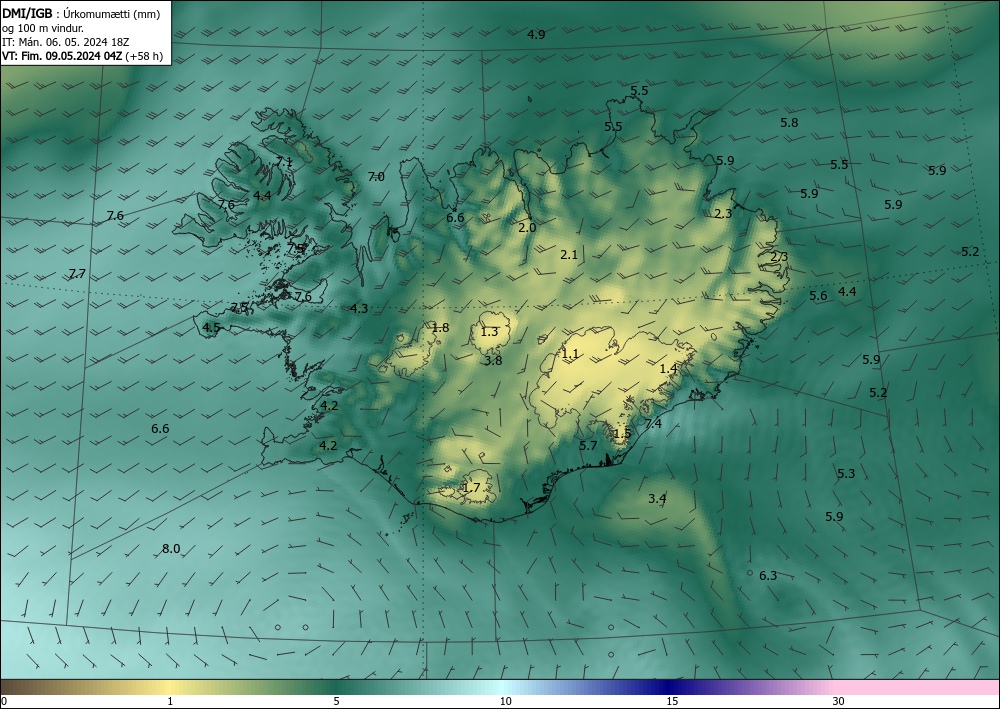Click the 7.1 value on the map
The height and width of the screenshot is (709, 1000).
coord(284,161)
